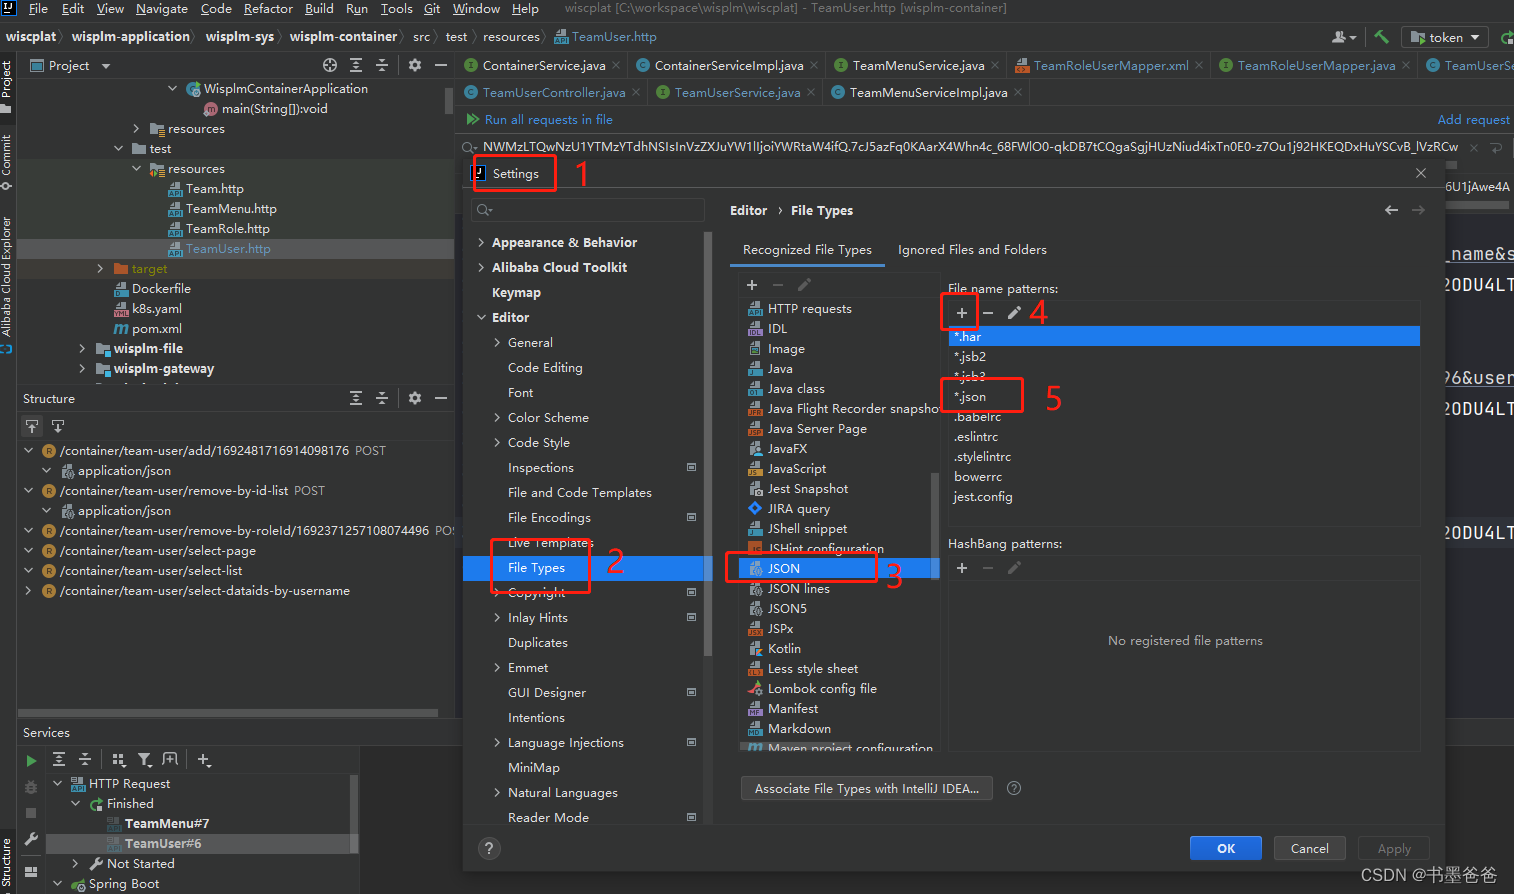Select opened file in Project panel

[x=330, y=65]
